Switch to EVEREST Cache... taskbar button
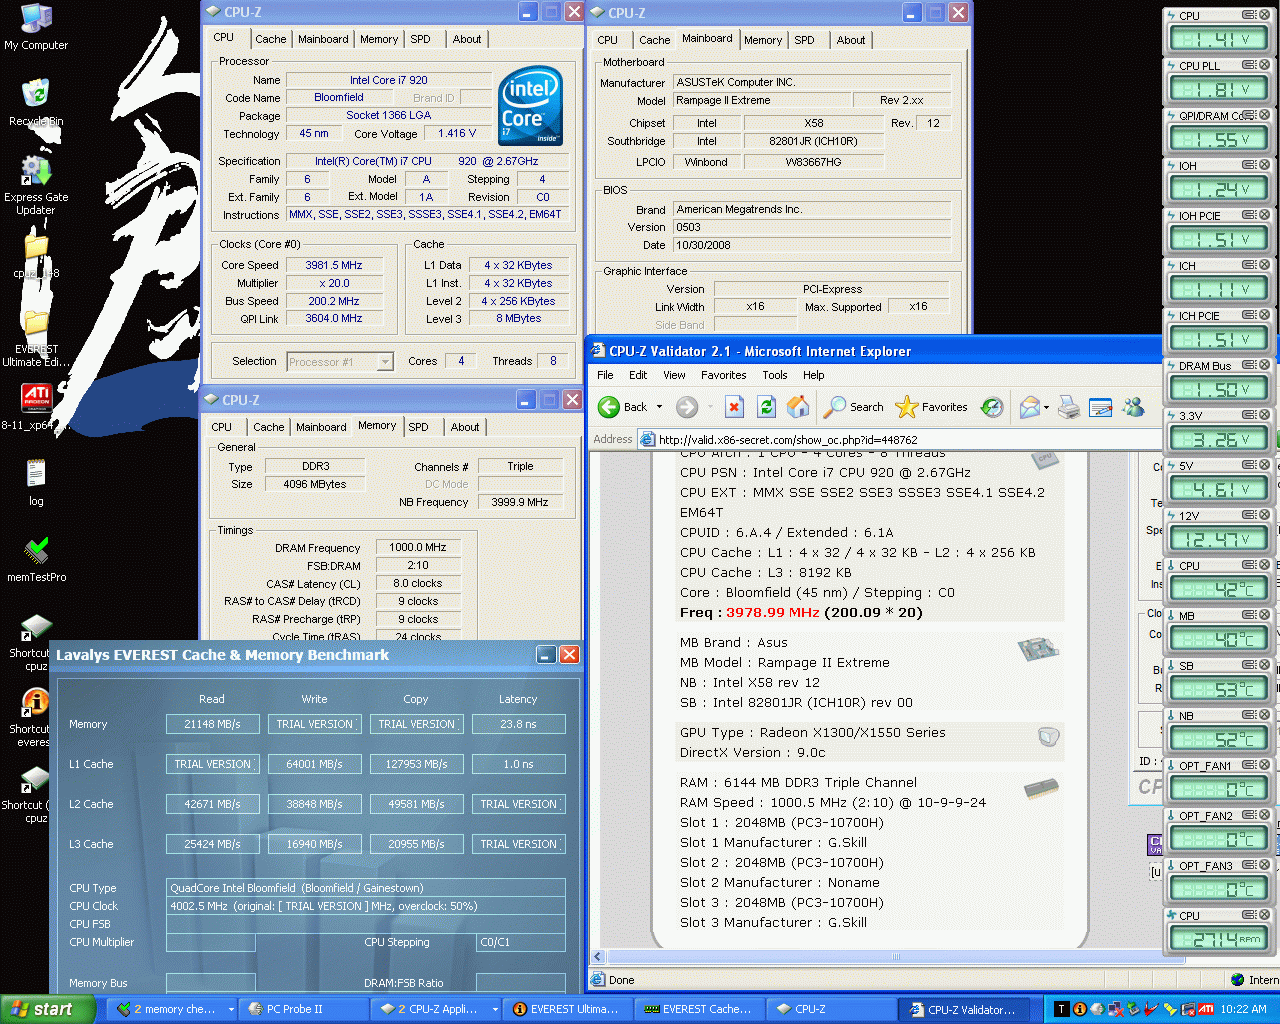This screenshot has width=1280, height=1024. click(700, 1009)
